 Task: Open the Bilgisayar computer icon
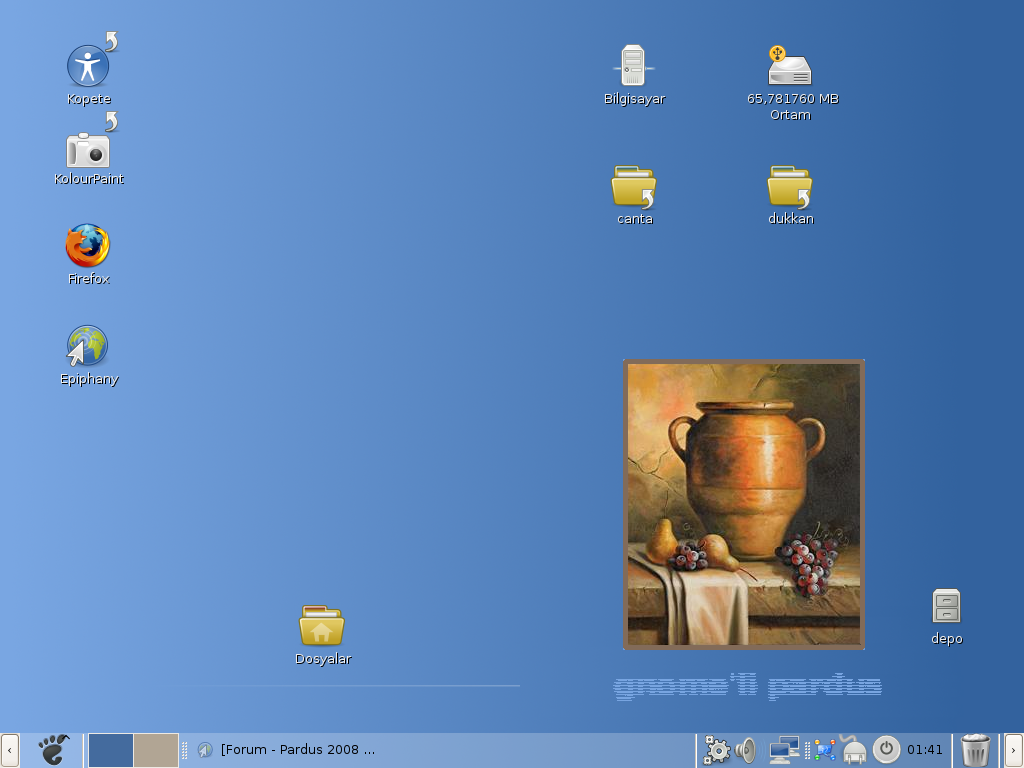[633, 67]
